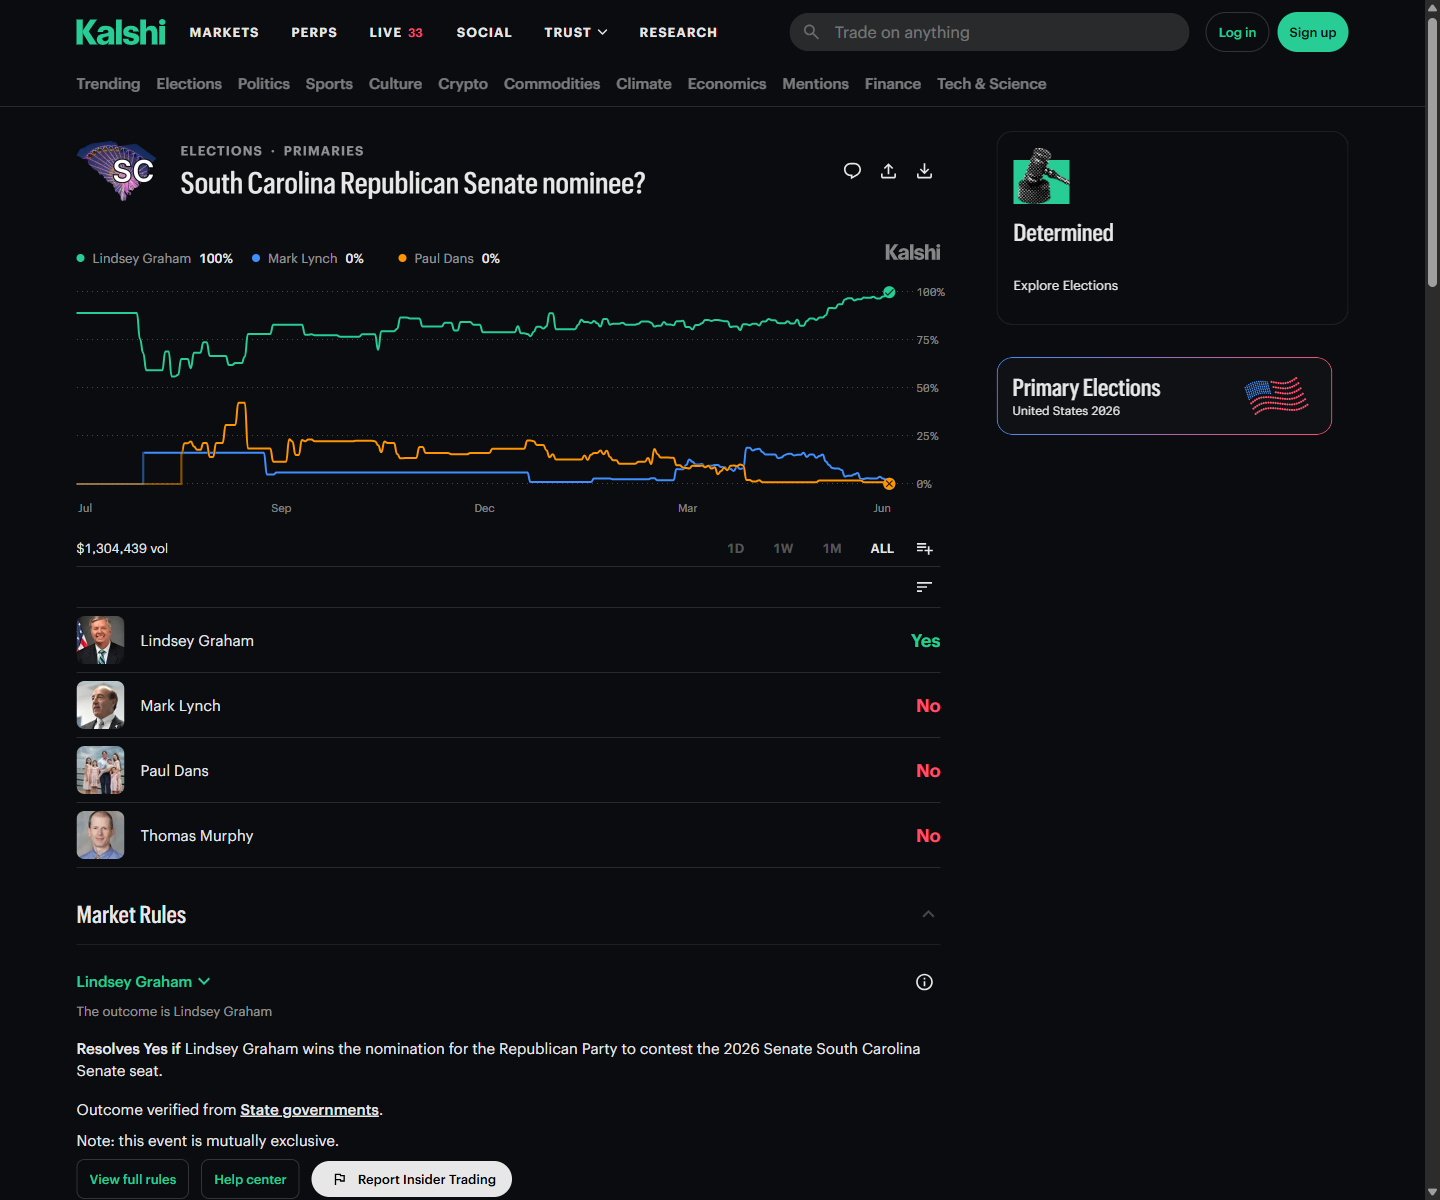This screenshot has width=1440, height=1200.
Task: Click the ELECTIONS breadcrumb link
Action: point(221,151)
